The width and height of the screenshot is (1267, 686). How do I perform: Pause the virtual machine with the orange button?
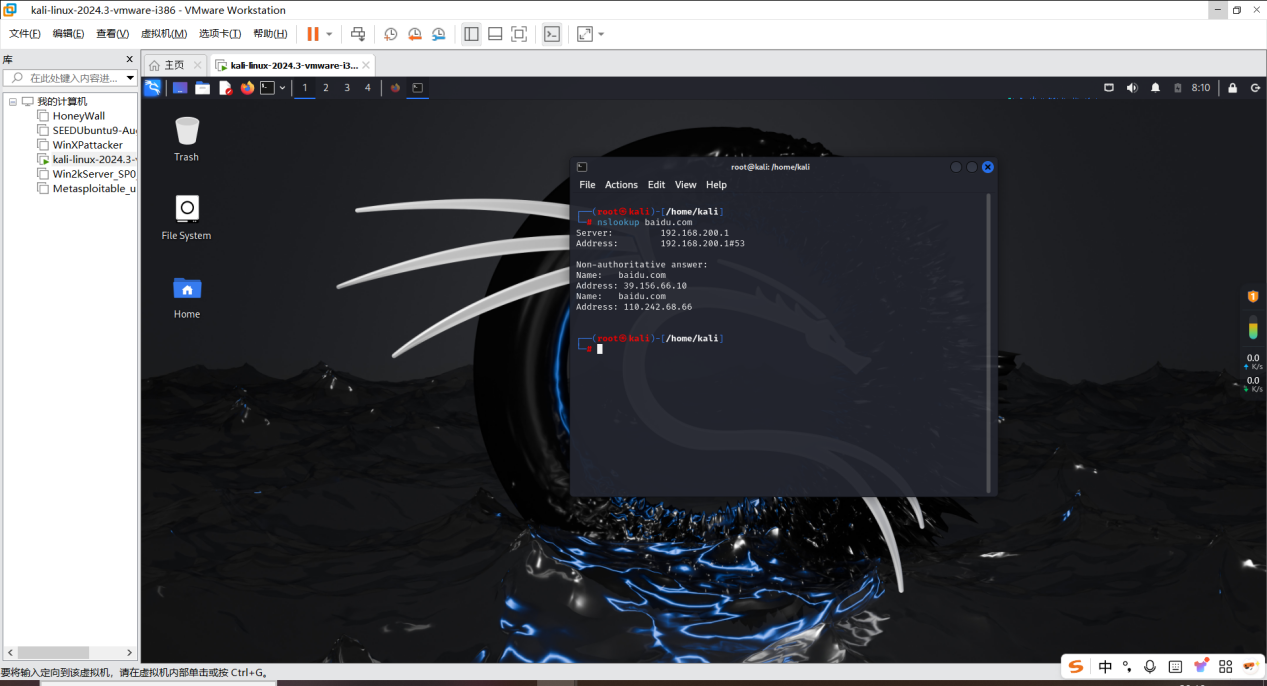[313, 34]
